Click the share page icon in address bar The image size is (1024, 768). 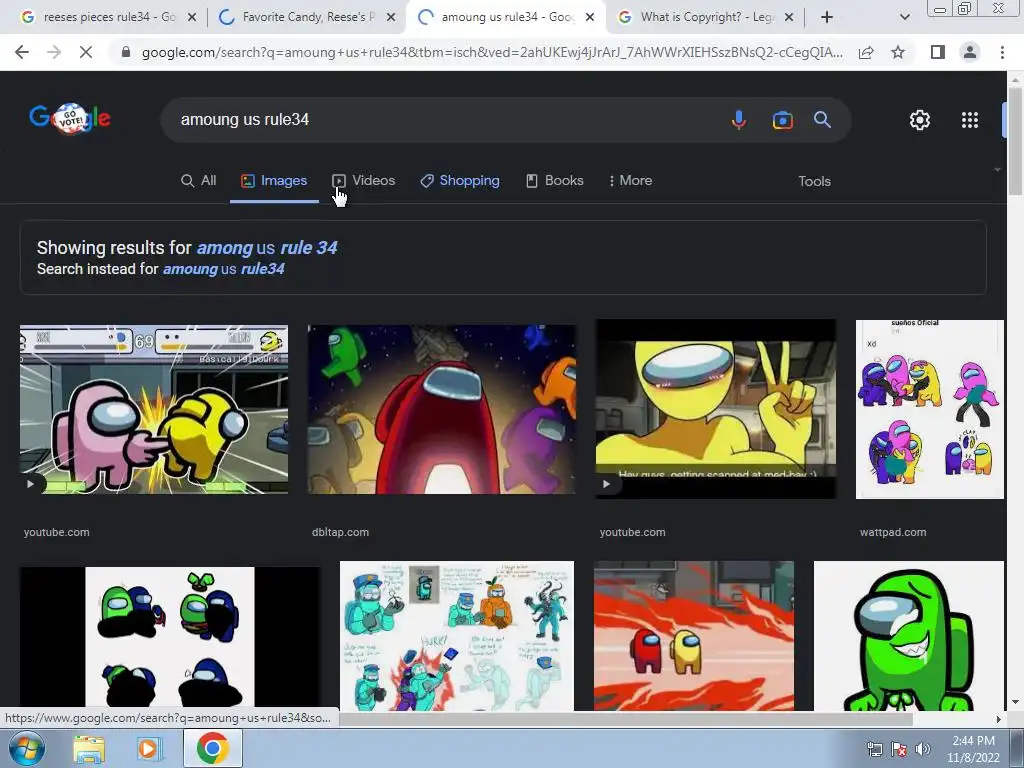(x=866, y=52)
